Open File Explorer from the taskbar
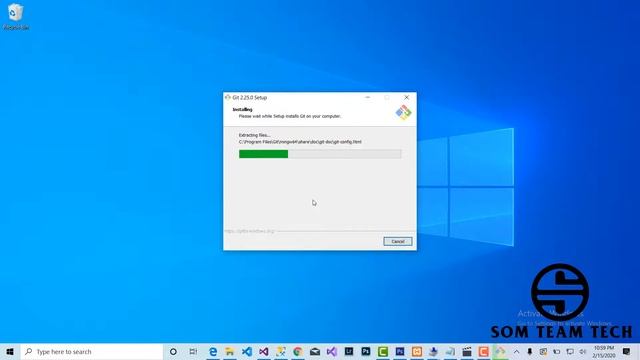The image size is (640, 360). click(230, 351)
